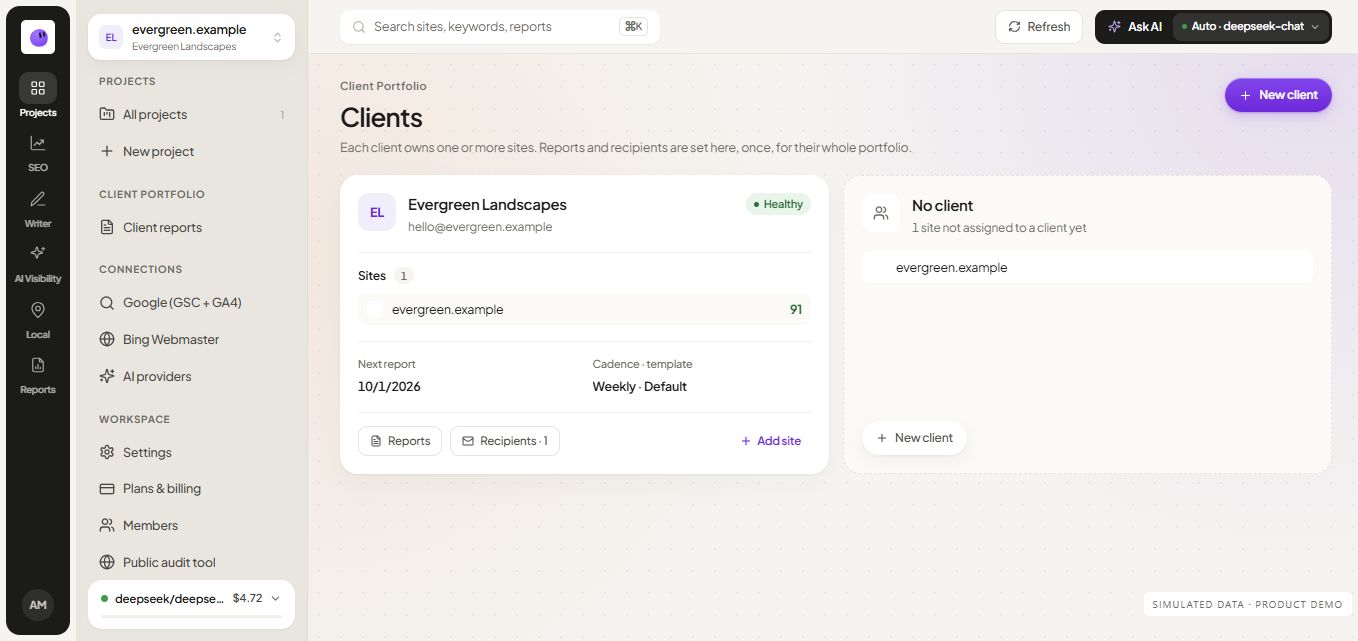The width and height of the screenshot is (1358, 641).
Task: Click the Refresh button
Action: click(x=1039, y=27)
